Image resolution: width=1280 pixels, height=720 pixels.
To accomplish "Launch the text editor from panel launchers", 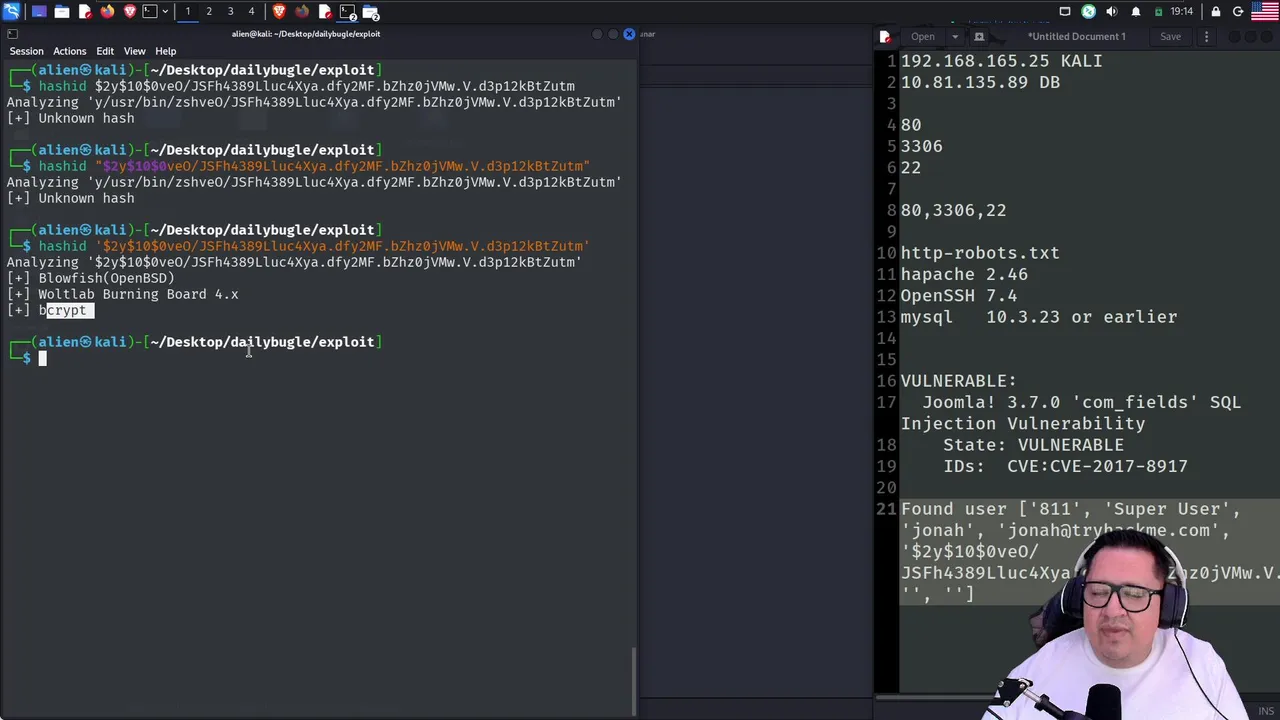I will 85,12.
